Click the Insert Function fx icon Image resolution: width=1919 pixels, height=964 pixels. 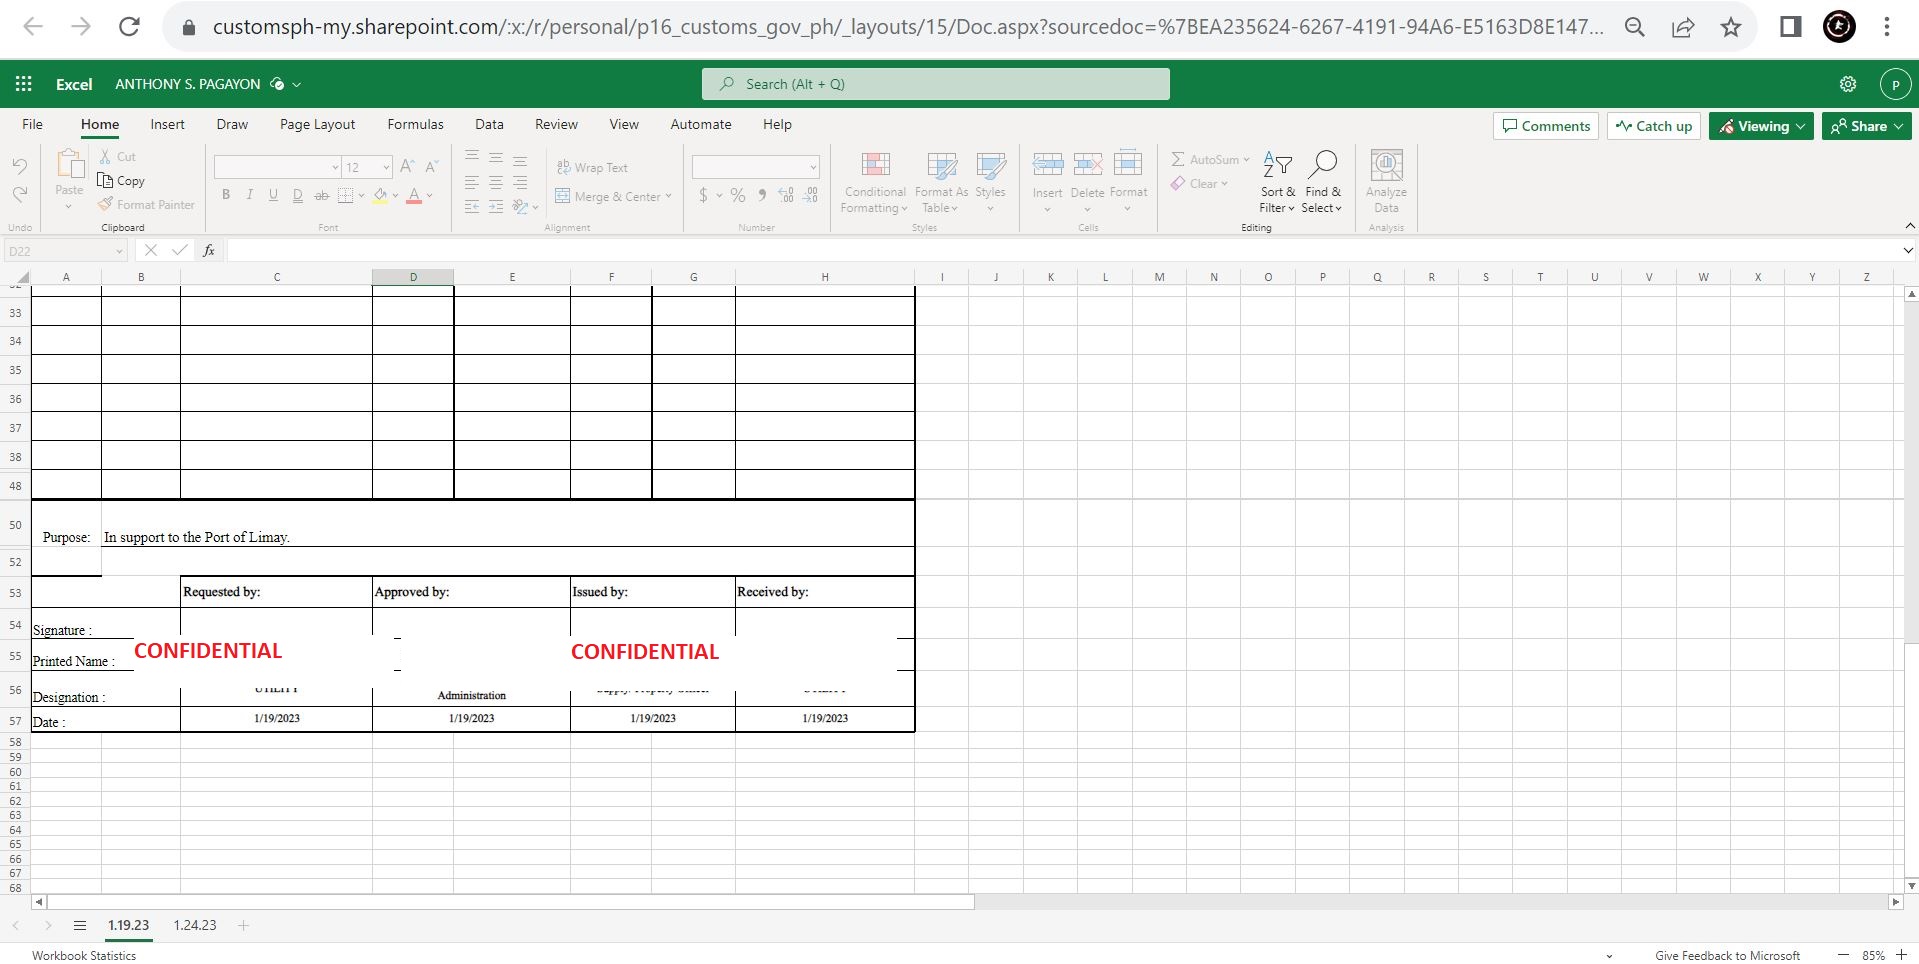pos(209,250)
